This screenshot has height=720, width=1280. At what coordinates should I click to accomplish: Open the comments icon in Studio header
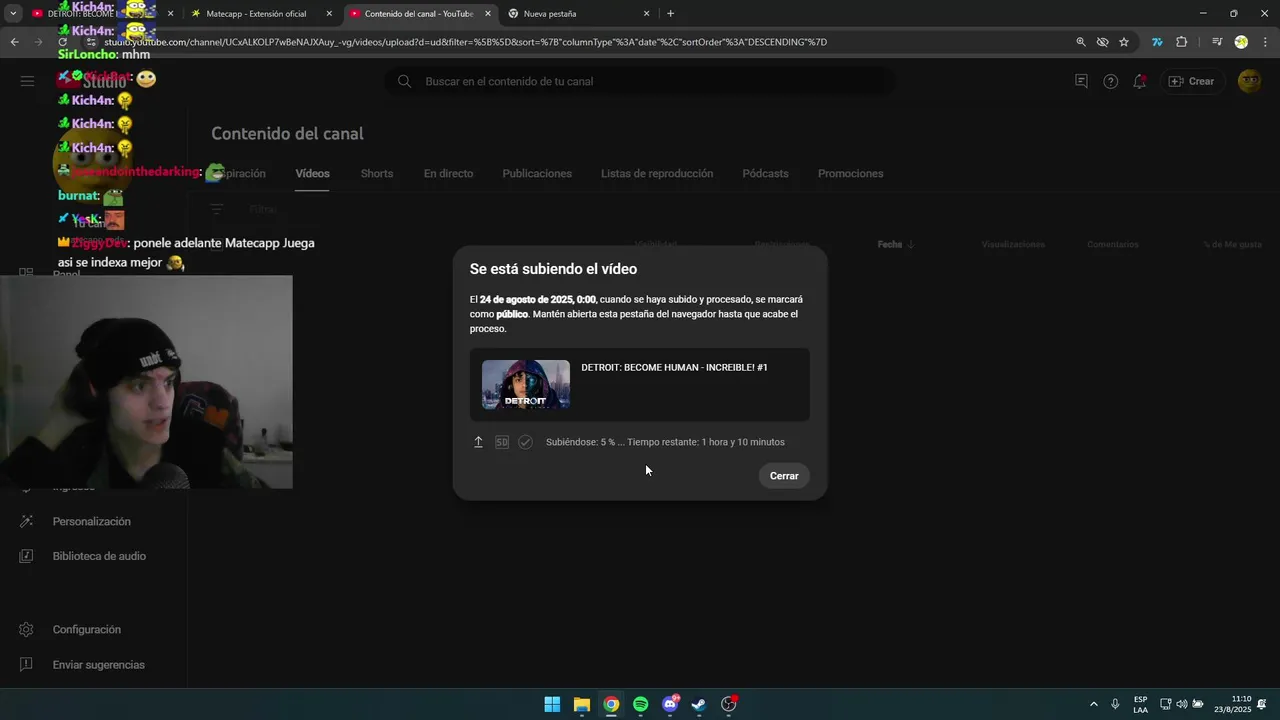pyautogui.click(x=1081, y=81)
